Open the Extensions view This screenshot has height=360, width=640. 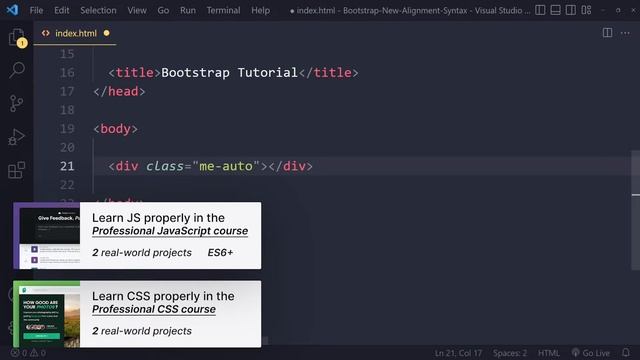point(17,170)
